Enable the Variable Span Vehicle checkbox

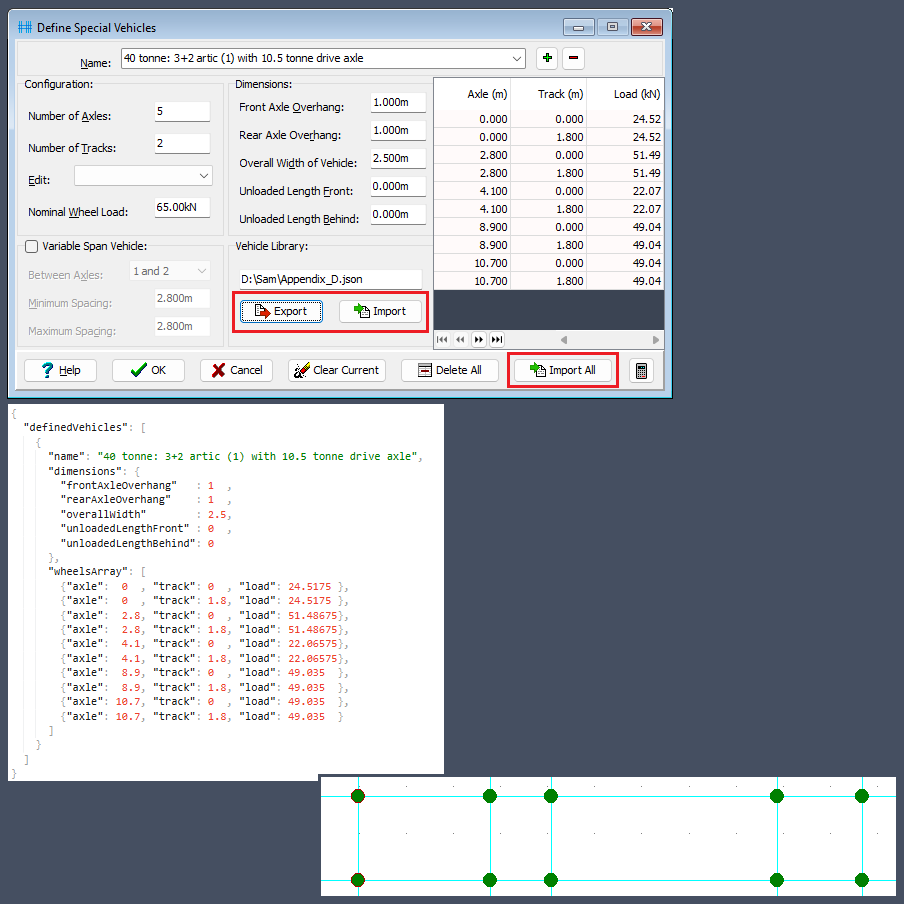tap(32, 247)
